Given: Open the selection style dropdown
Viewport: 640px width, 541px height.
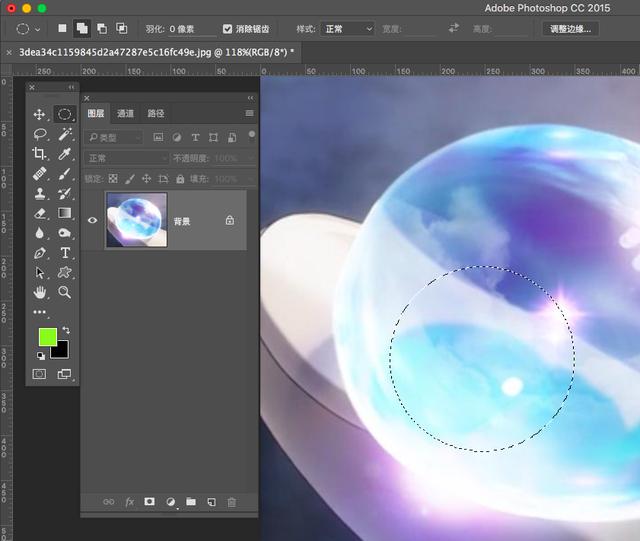Looking at the screenshot, I should point(347,29).
